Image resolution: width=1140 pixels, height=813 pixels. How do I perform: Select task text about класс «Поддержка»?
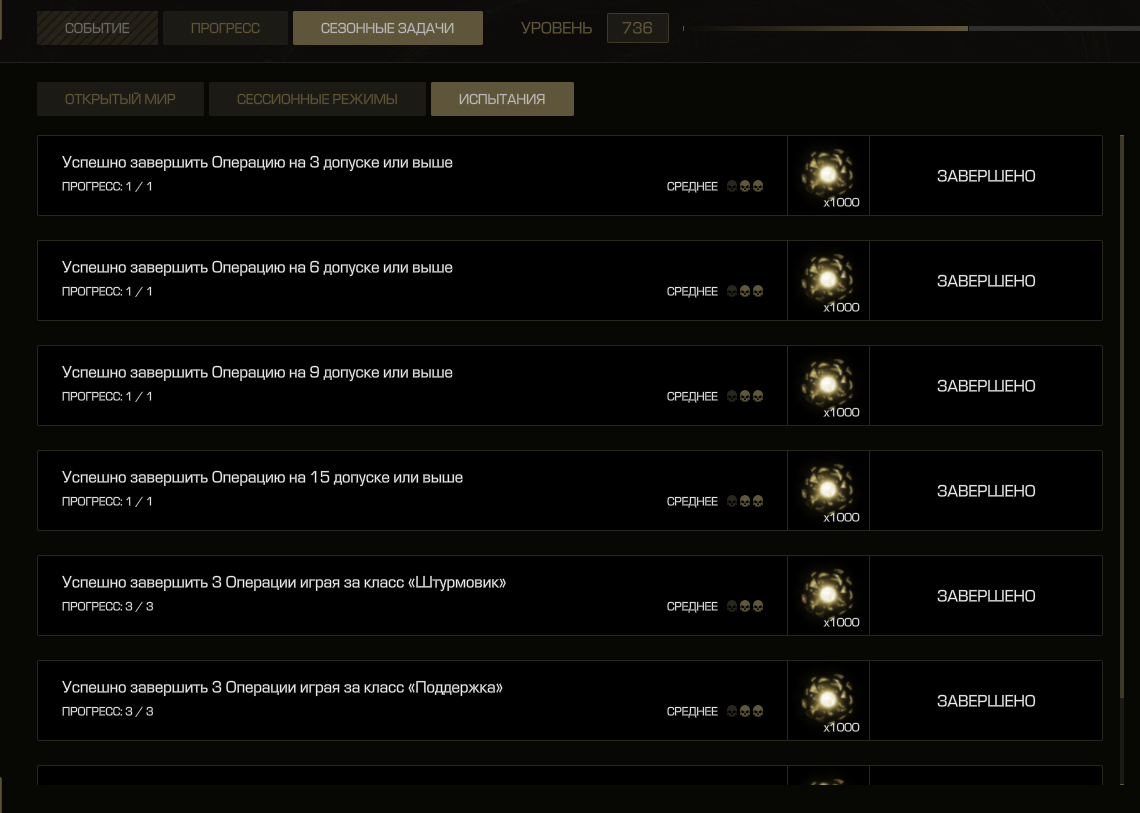pyautogui.click(x=282, y=687)
